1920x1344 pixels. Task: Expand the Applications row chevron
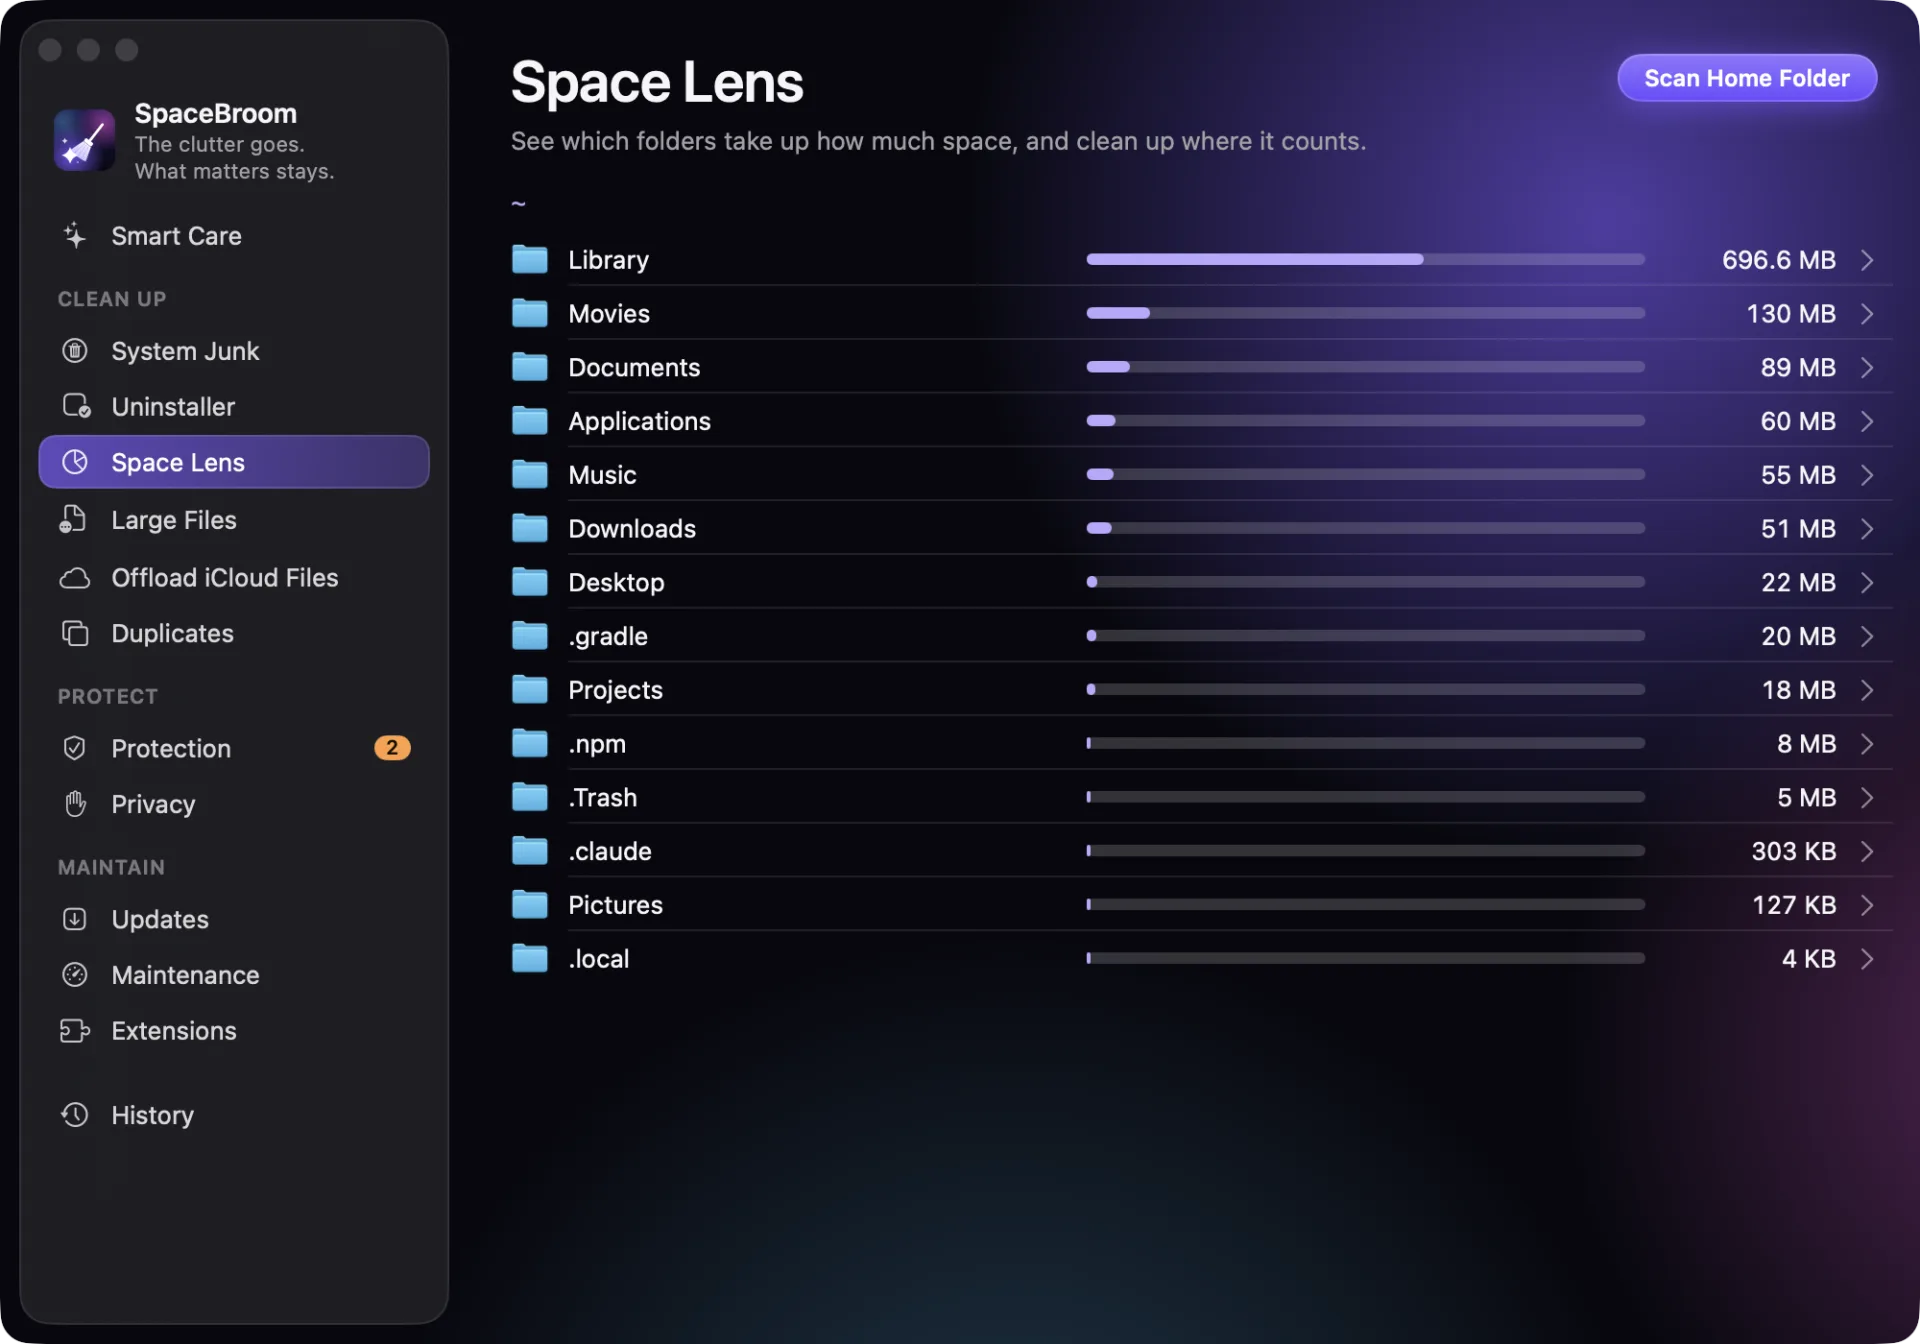(x=1867, y=421)
